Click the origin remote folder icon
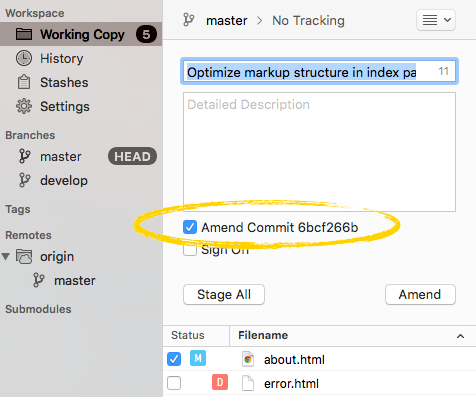Image resolution: width=476 pixels, height=397 pixels. 24,256
